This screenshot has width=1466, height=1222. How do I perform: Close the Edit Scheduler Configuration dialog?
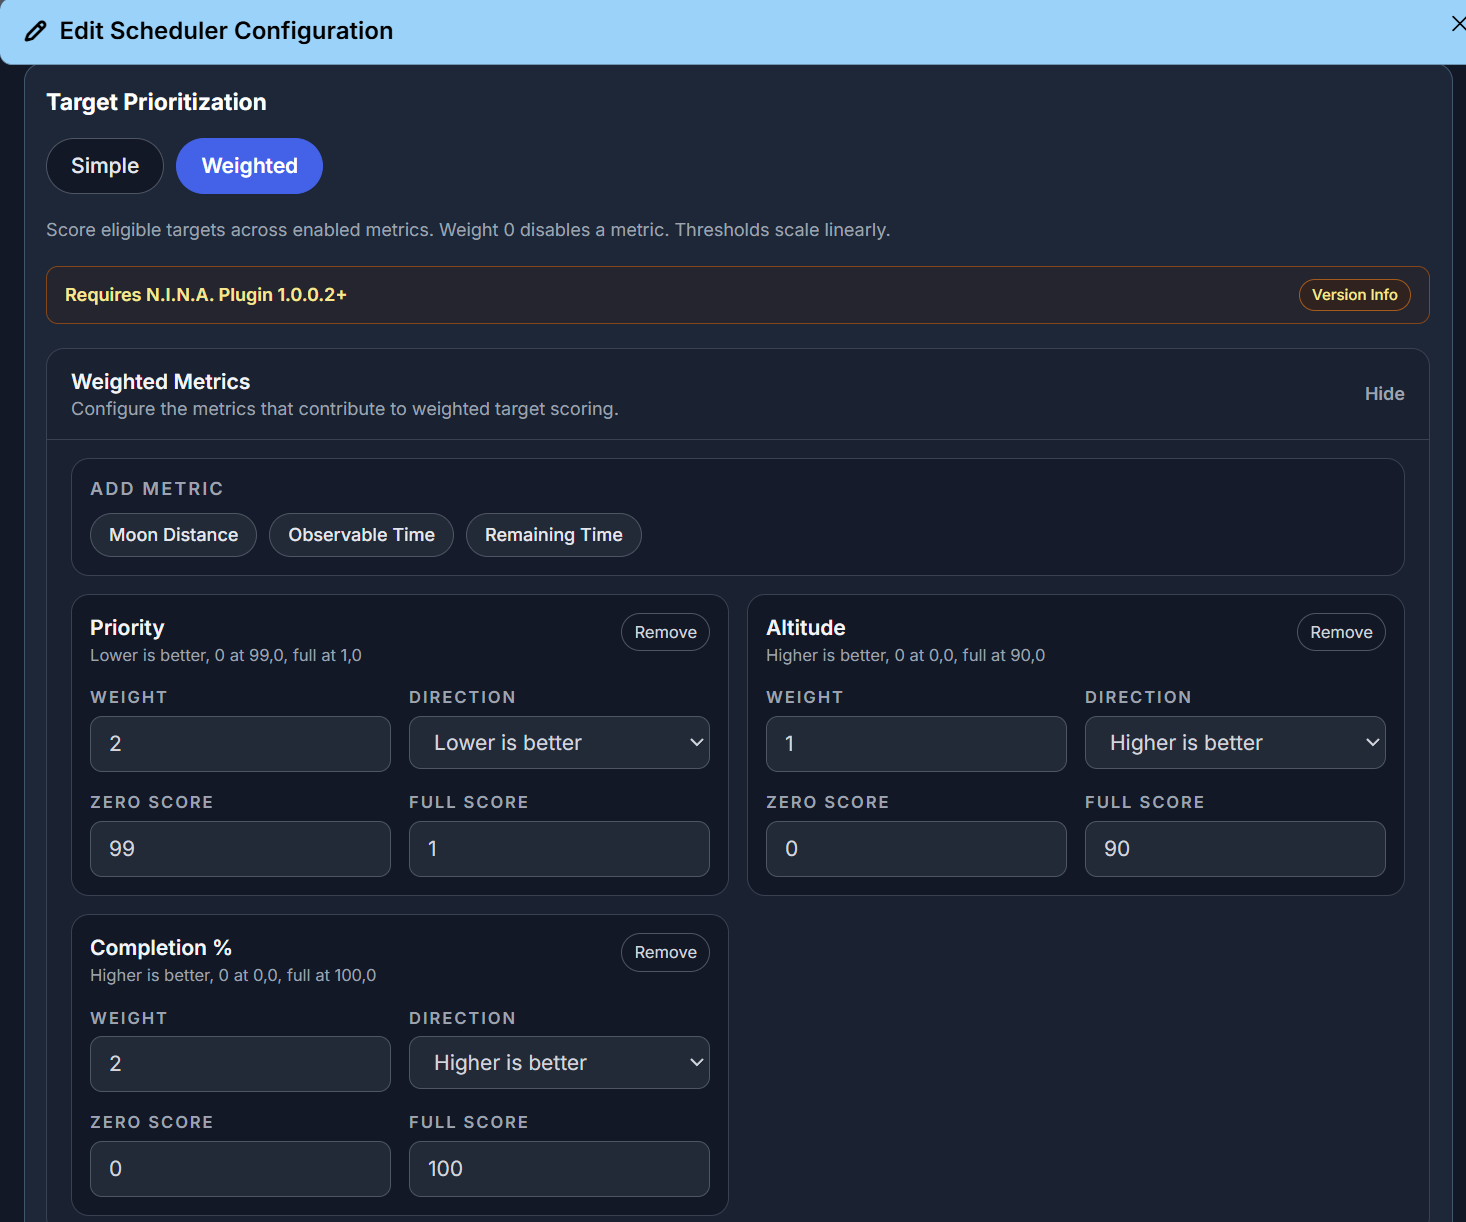(x=1458, y=24)
